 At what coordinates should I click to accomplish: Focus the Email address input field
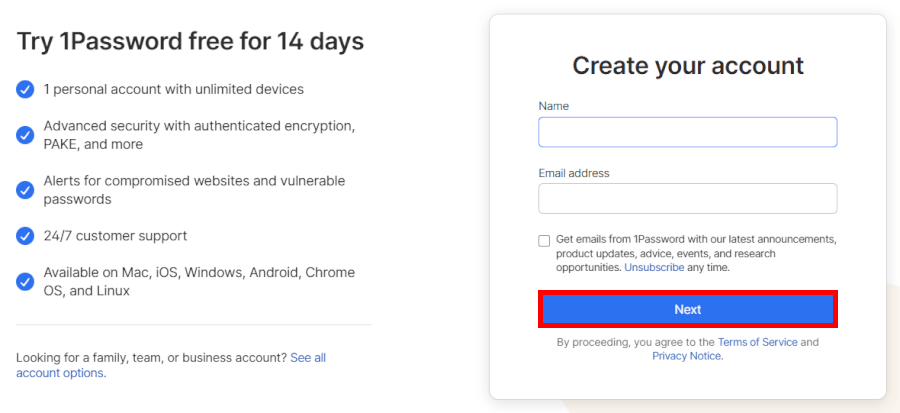coord(687,198)
